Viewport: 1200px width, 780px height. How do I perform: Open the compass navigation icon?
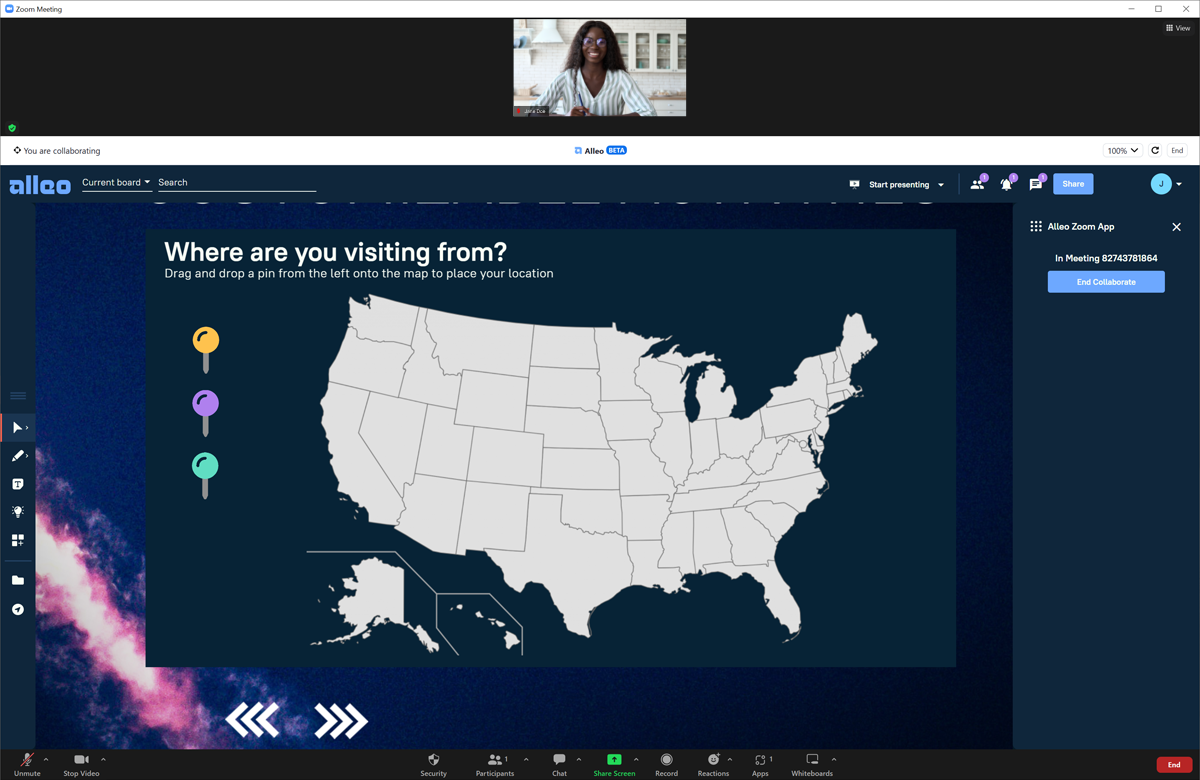pyautogui.click(x=17, y=609)
